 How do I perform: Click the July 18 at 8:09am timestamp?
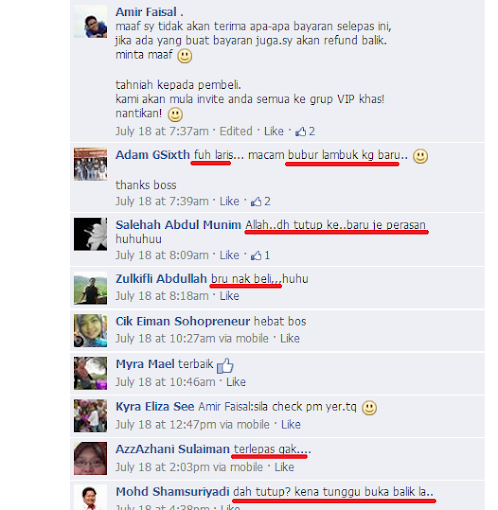pos(162,255)
